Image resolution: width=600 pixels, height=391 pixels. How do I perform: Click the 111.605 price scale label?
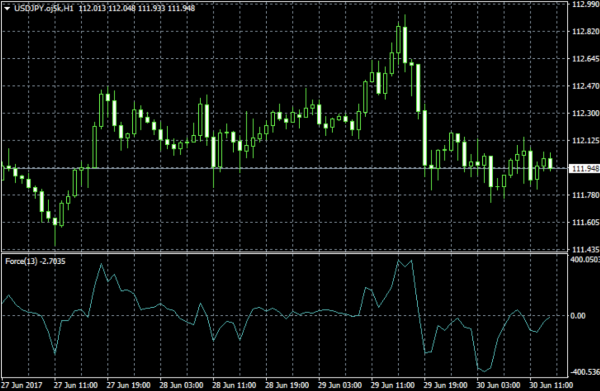tap(585, 223)
